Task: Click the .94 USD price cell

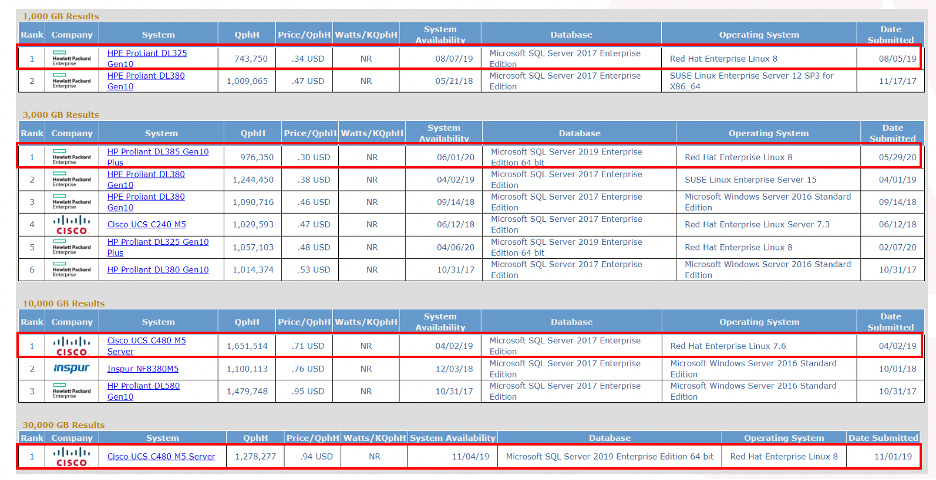Action: (x=314, y=457)
